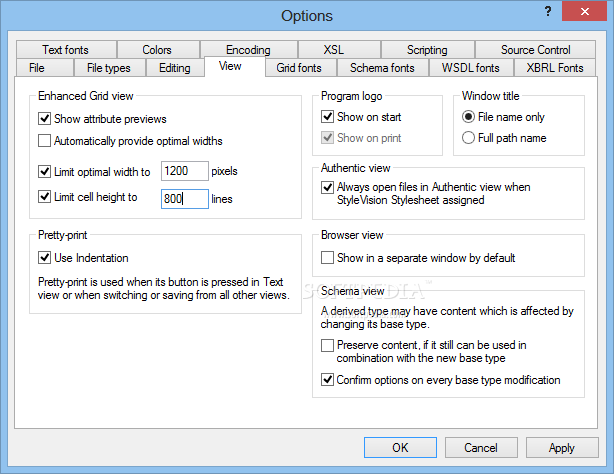Toggle Limit cell height to checkbox
This screenshot has height=474, width=614.
[44, 197]
